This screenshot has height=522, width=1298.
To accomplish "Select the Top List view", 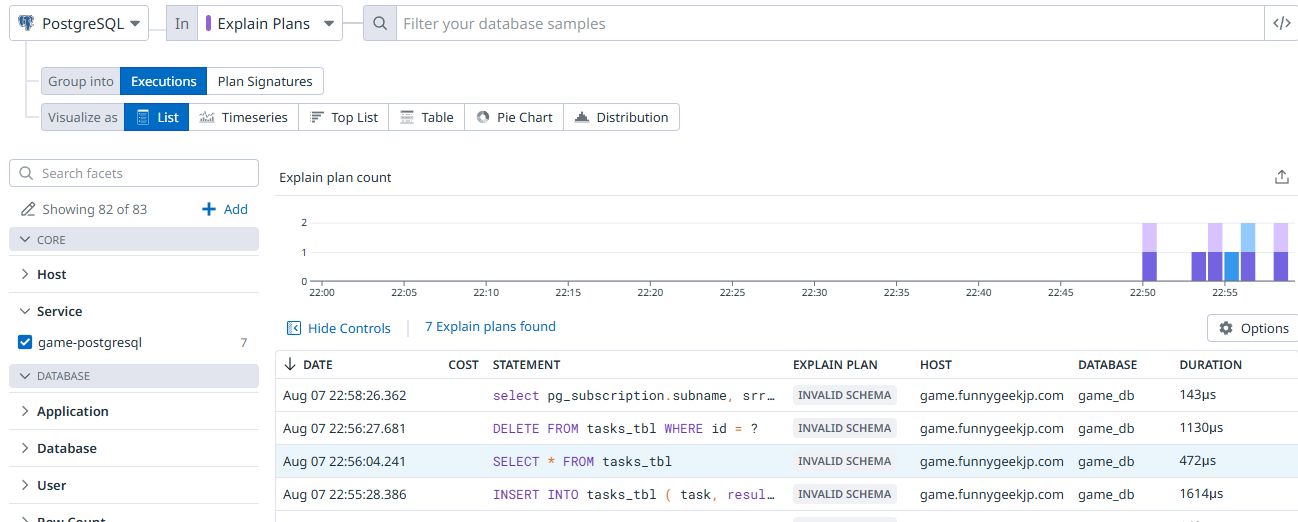I will click(x=343, y=117).
